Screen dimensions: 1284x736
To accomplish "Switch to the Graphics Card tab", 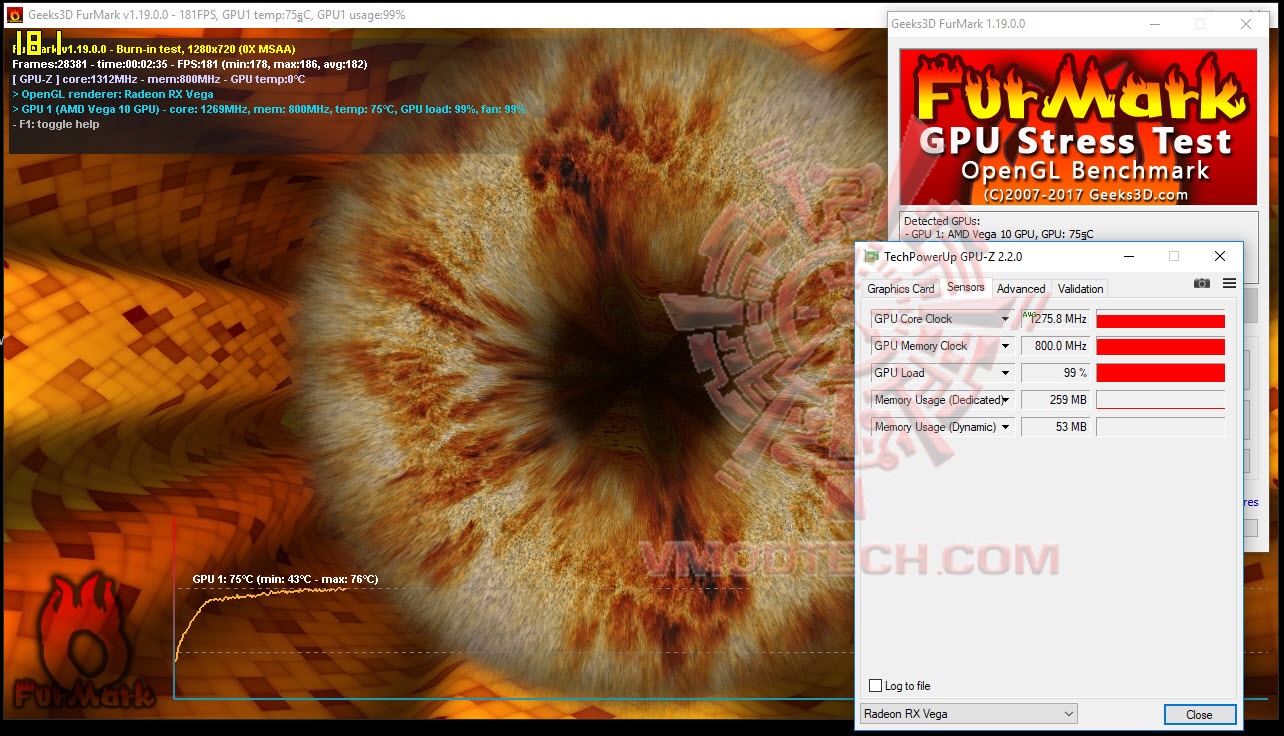I will [901, 289].
